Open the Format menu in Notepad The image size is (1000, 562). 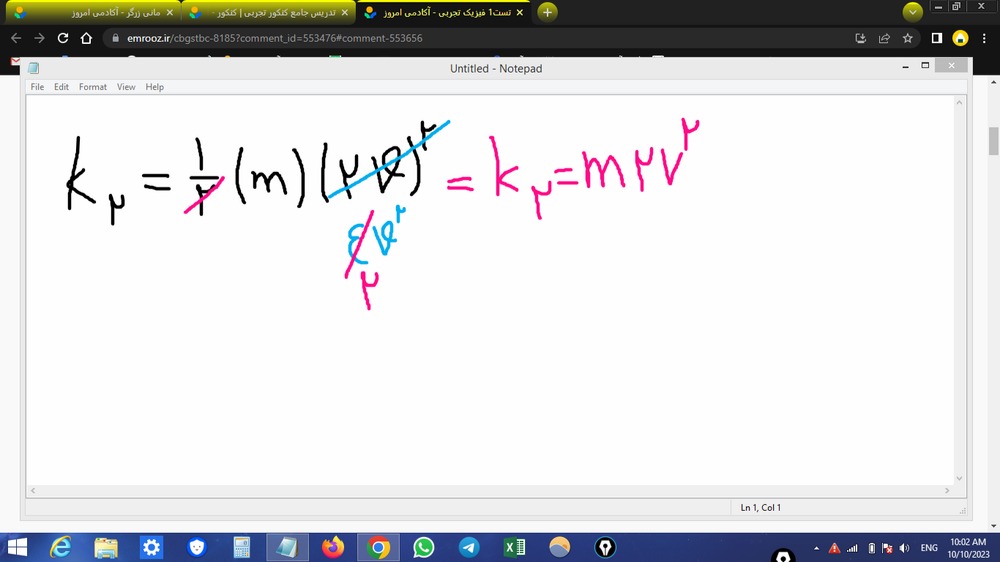(x=92, y=87)
